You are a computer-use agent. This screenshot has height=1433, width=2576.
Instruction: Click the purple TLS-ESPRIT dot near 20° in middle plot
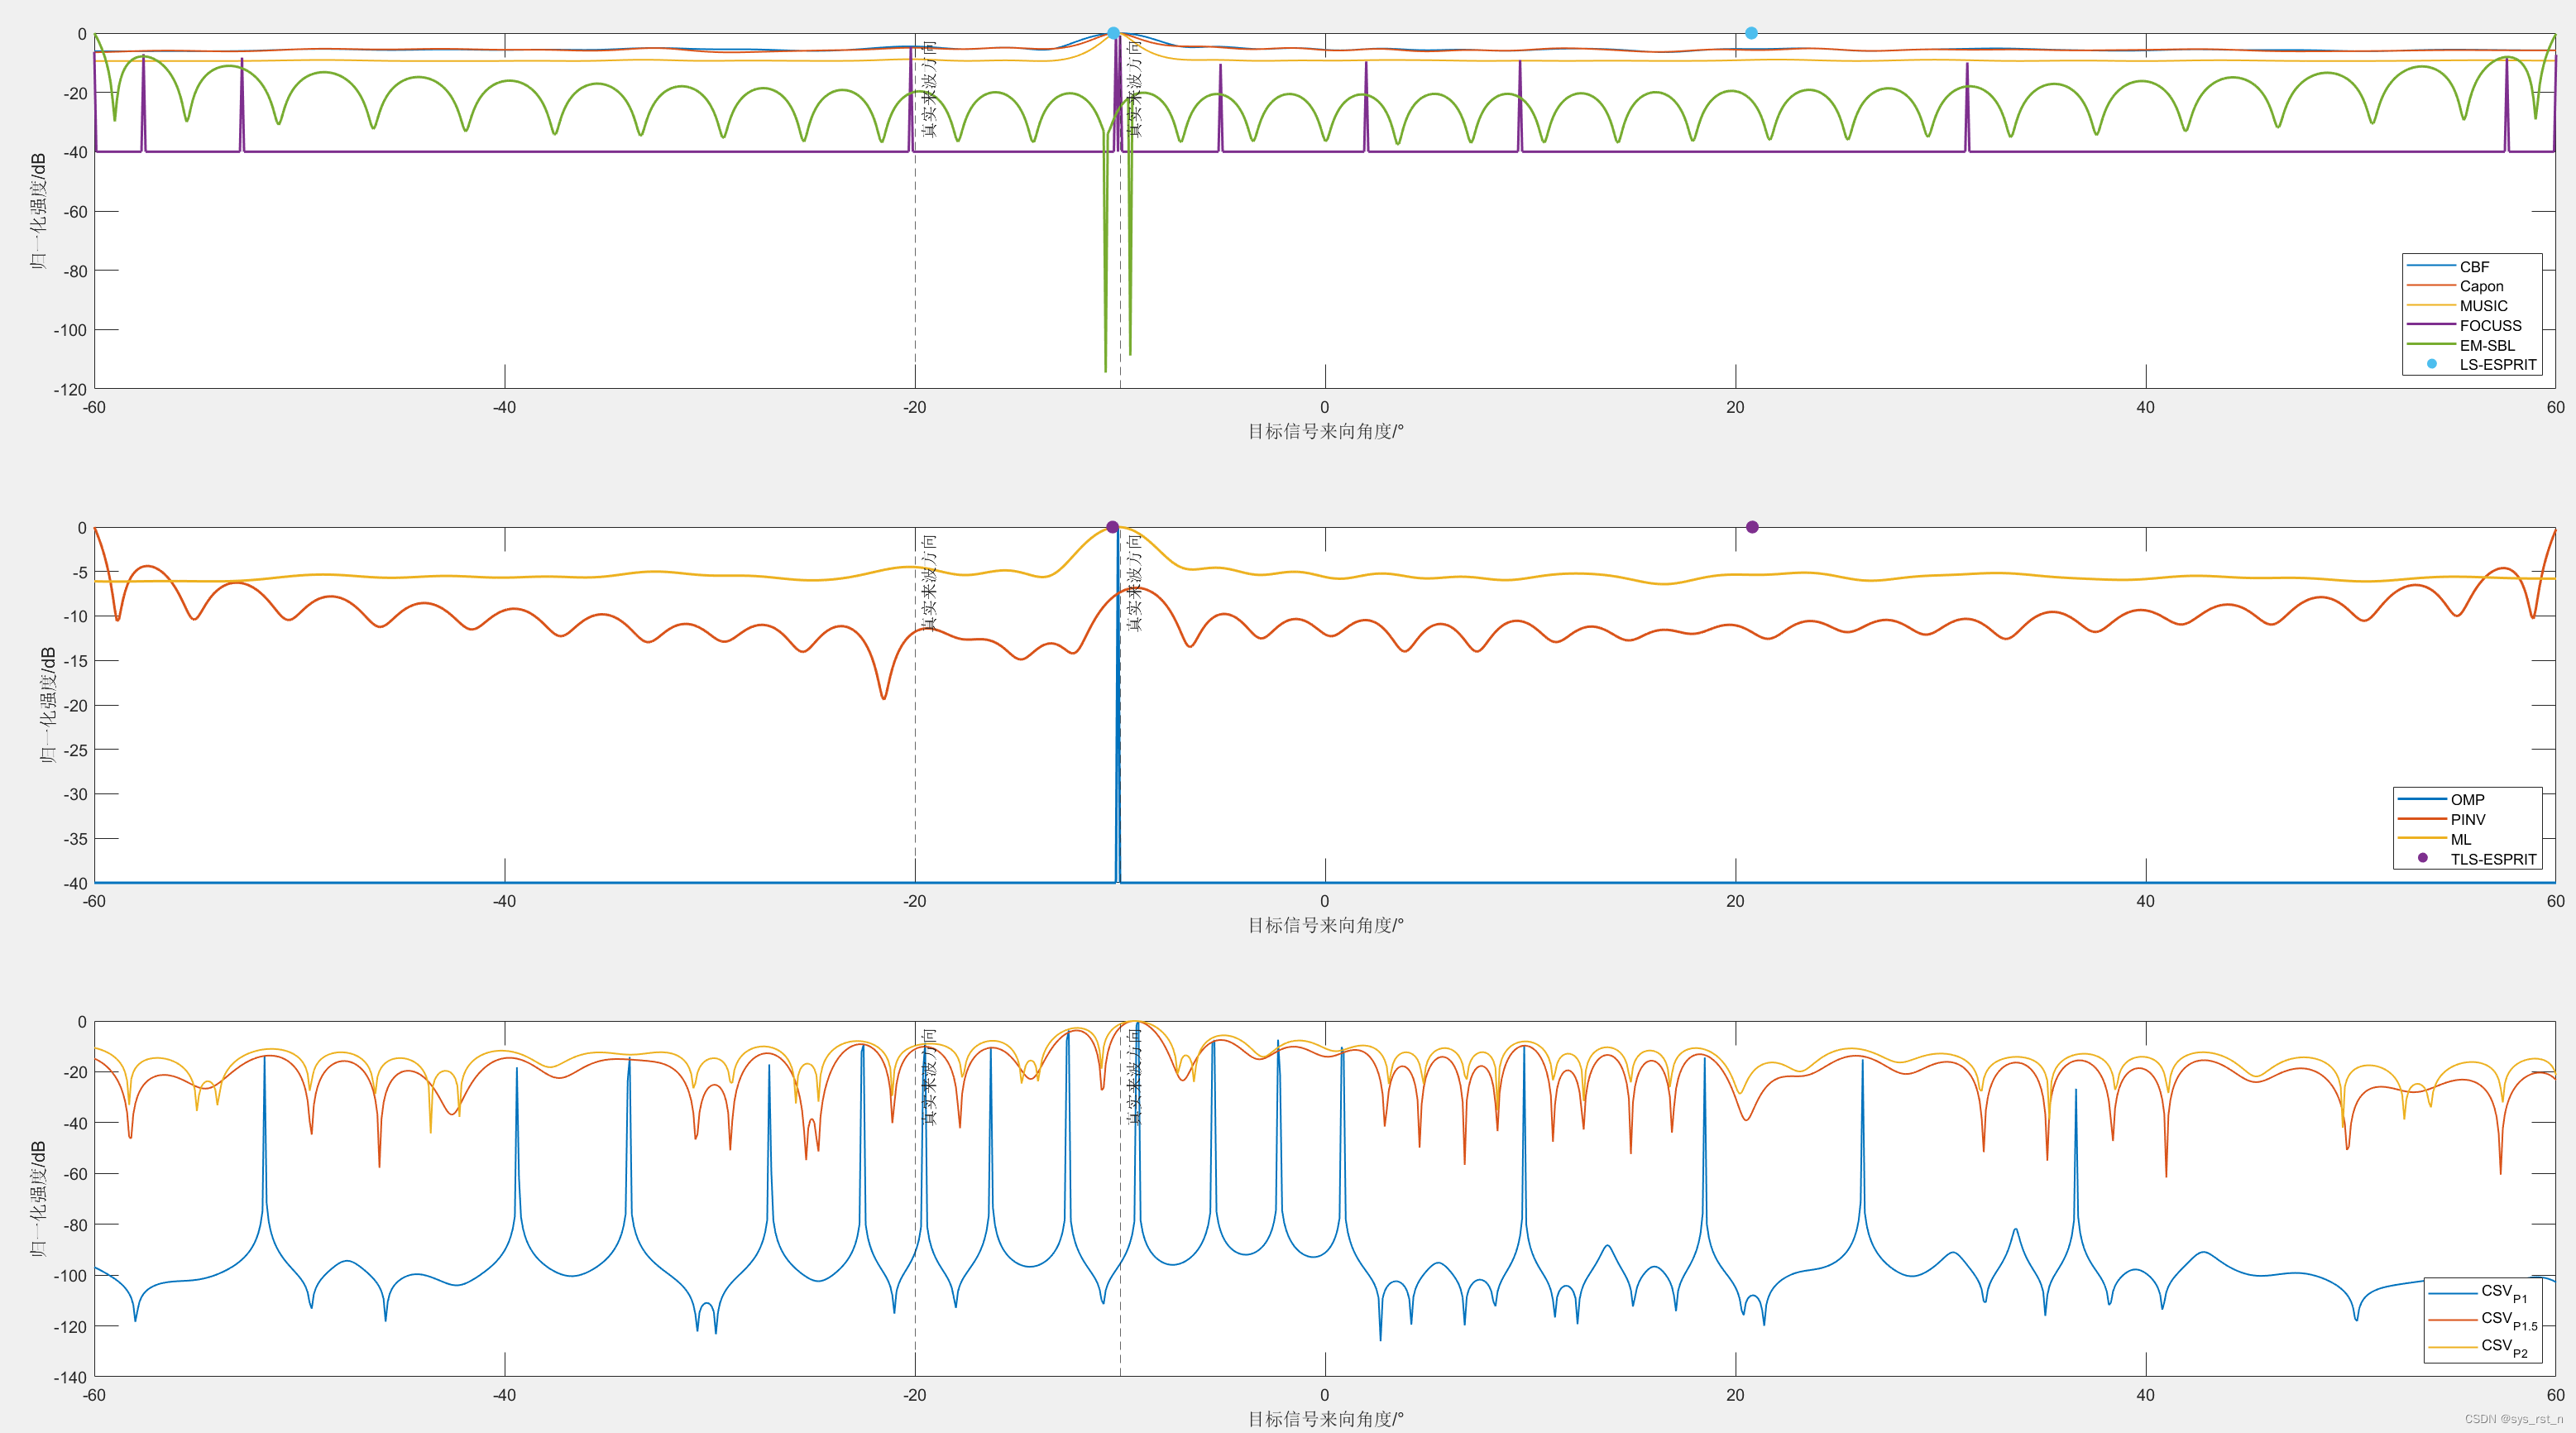[1752, 527]
